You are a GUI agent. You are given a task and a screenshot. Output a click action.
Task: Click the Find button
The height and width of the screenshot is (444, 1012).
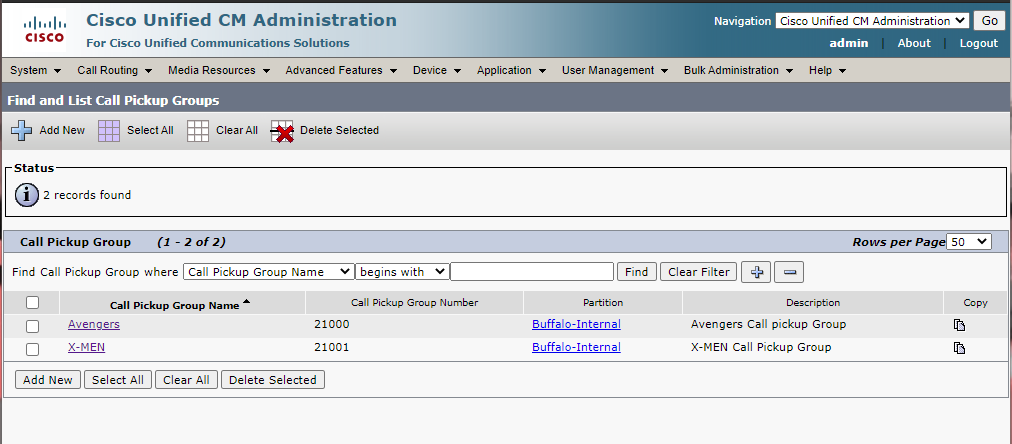tap(636, 272)
